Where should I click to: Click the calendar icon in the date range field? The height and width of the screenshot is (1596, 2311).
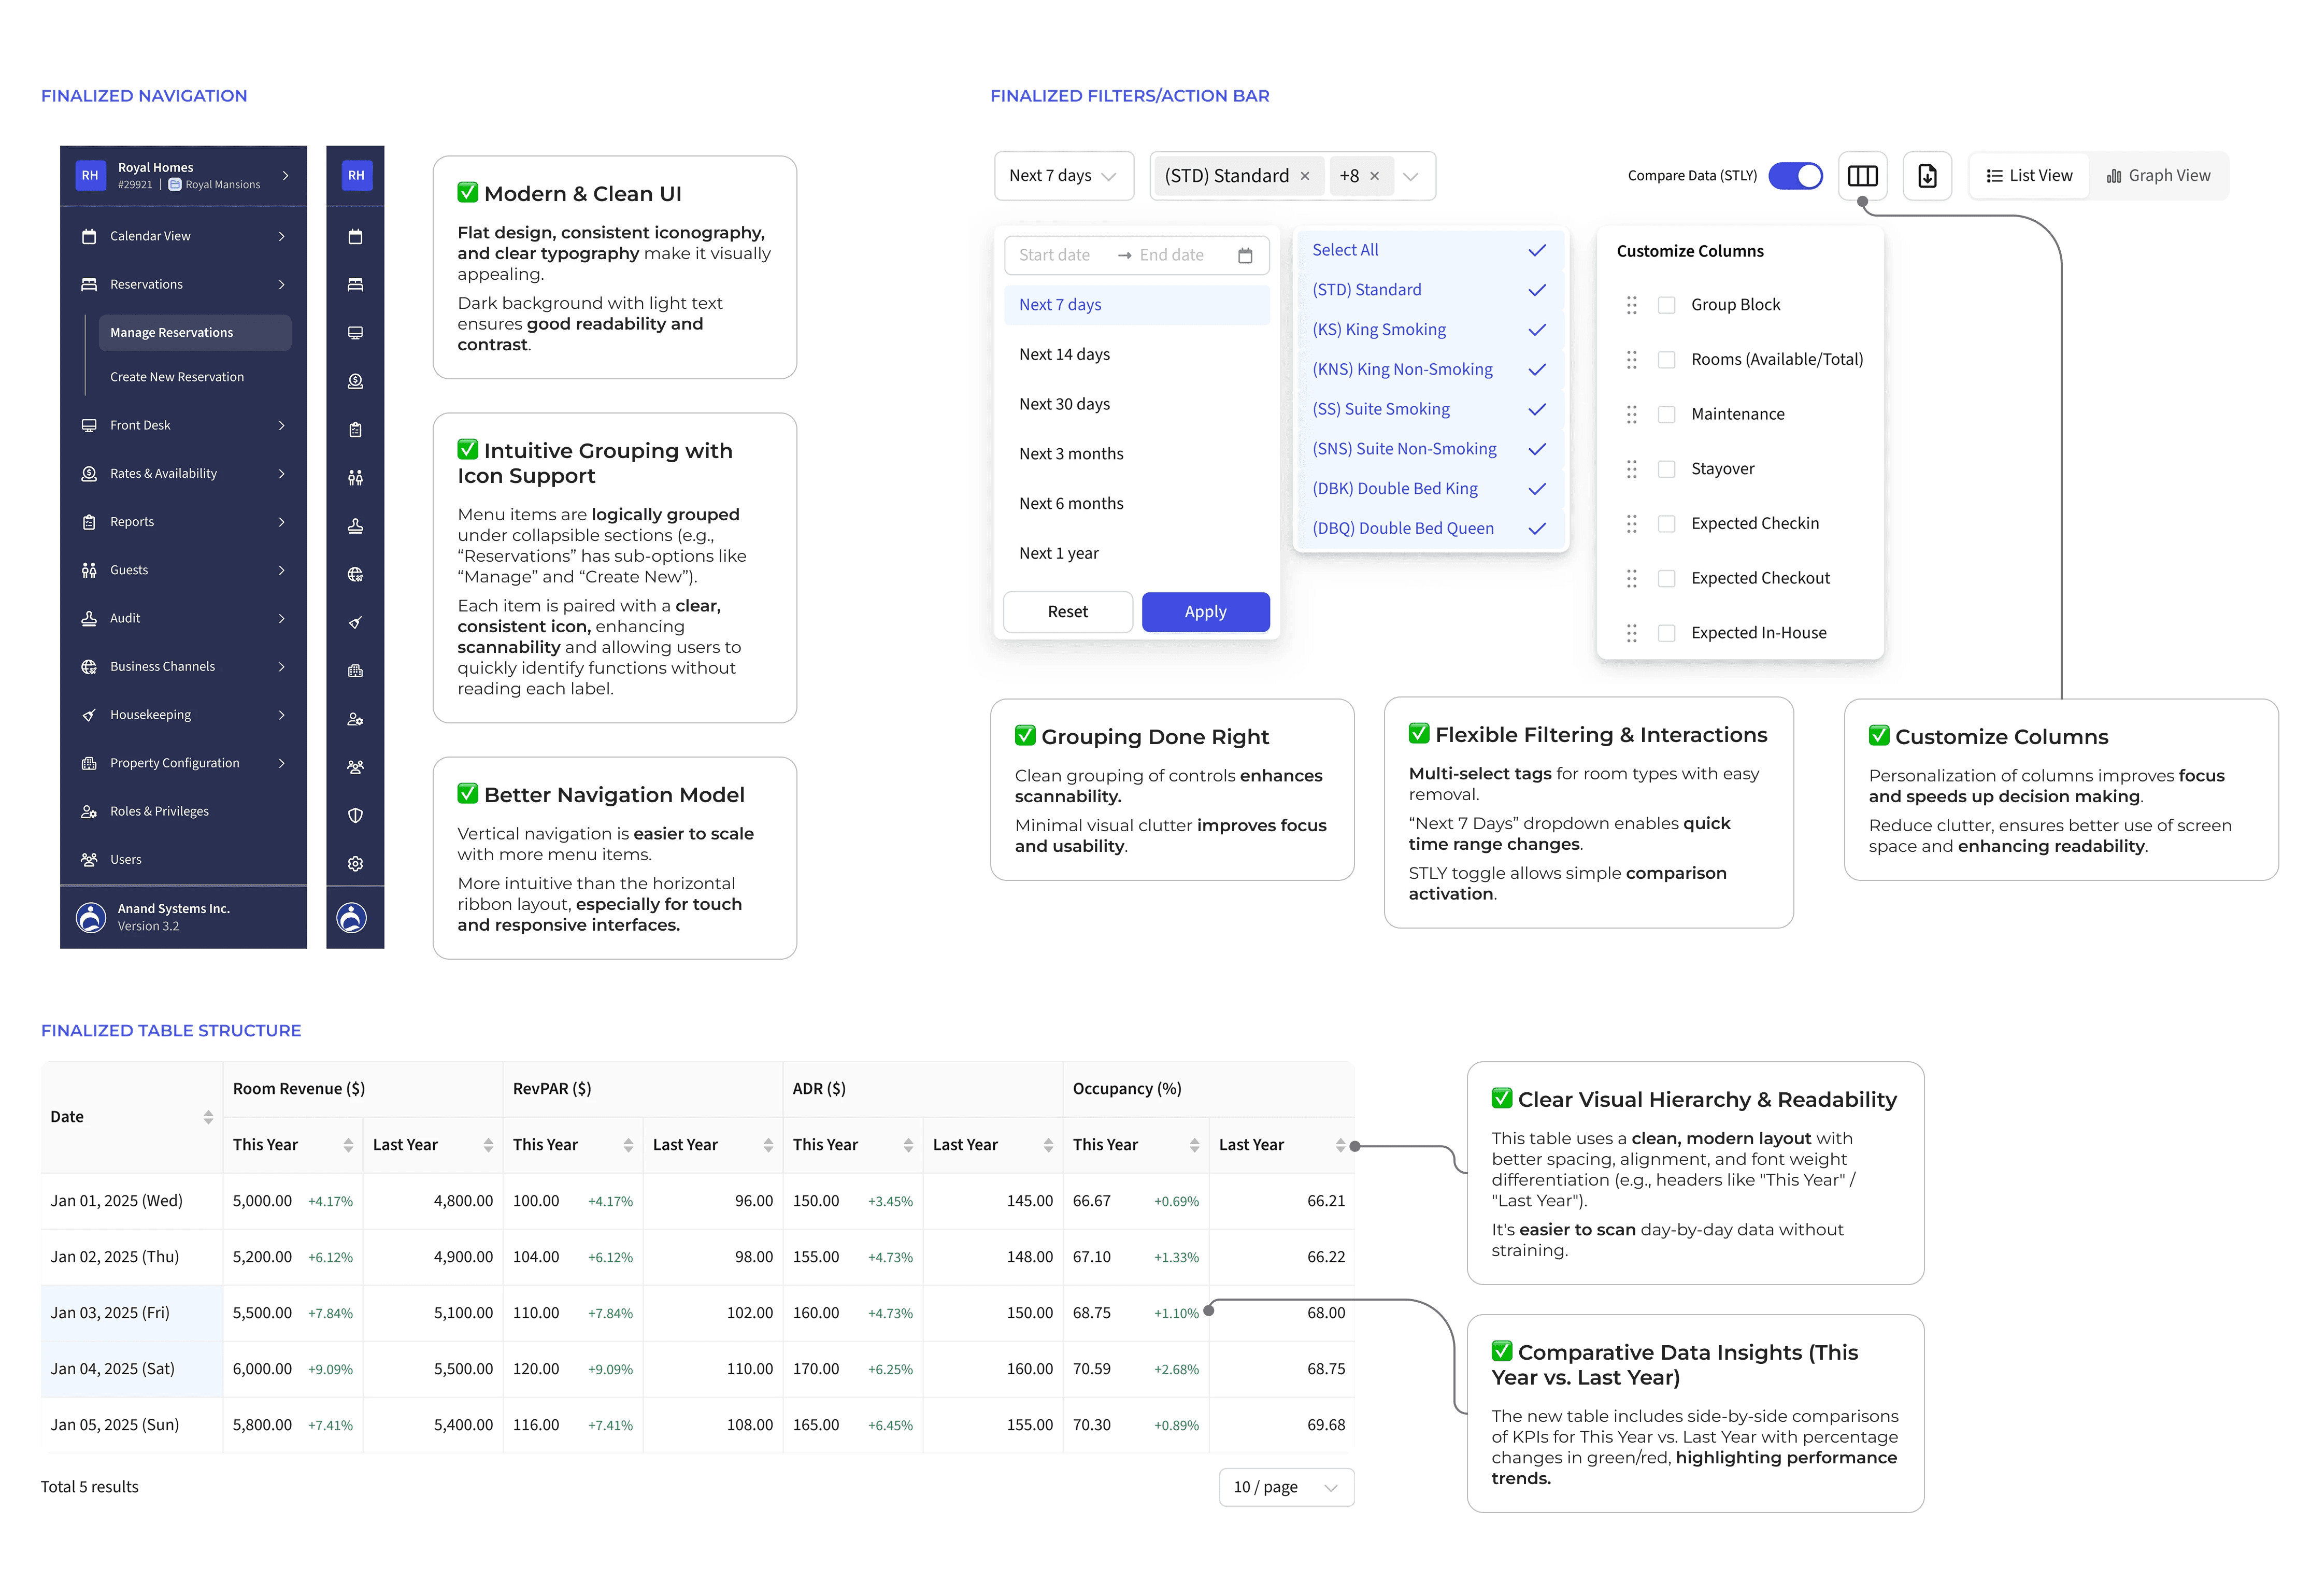point(1244,255)
